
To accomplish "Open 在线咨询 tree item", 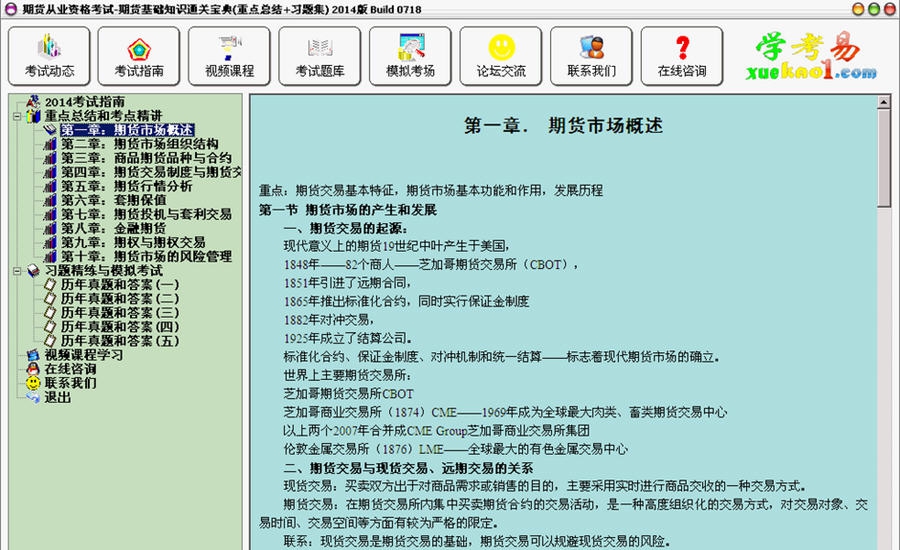I will point(71,369).
